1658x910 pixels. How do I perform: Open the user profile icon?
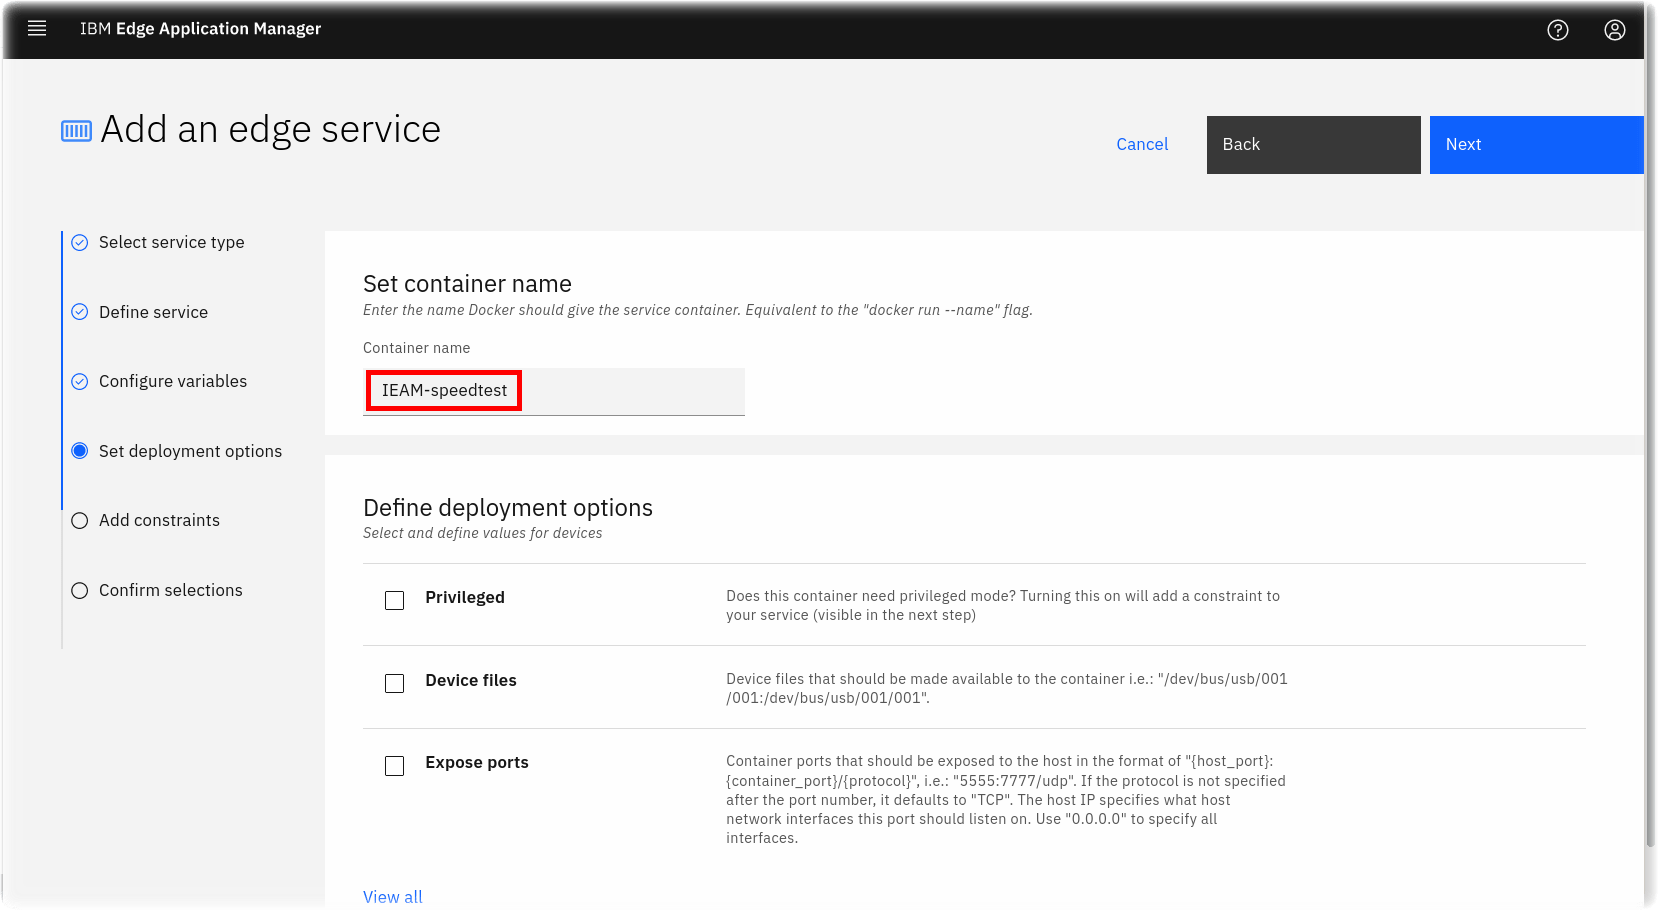tap(1615, 30)
